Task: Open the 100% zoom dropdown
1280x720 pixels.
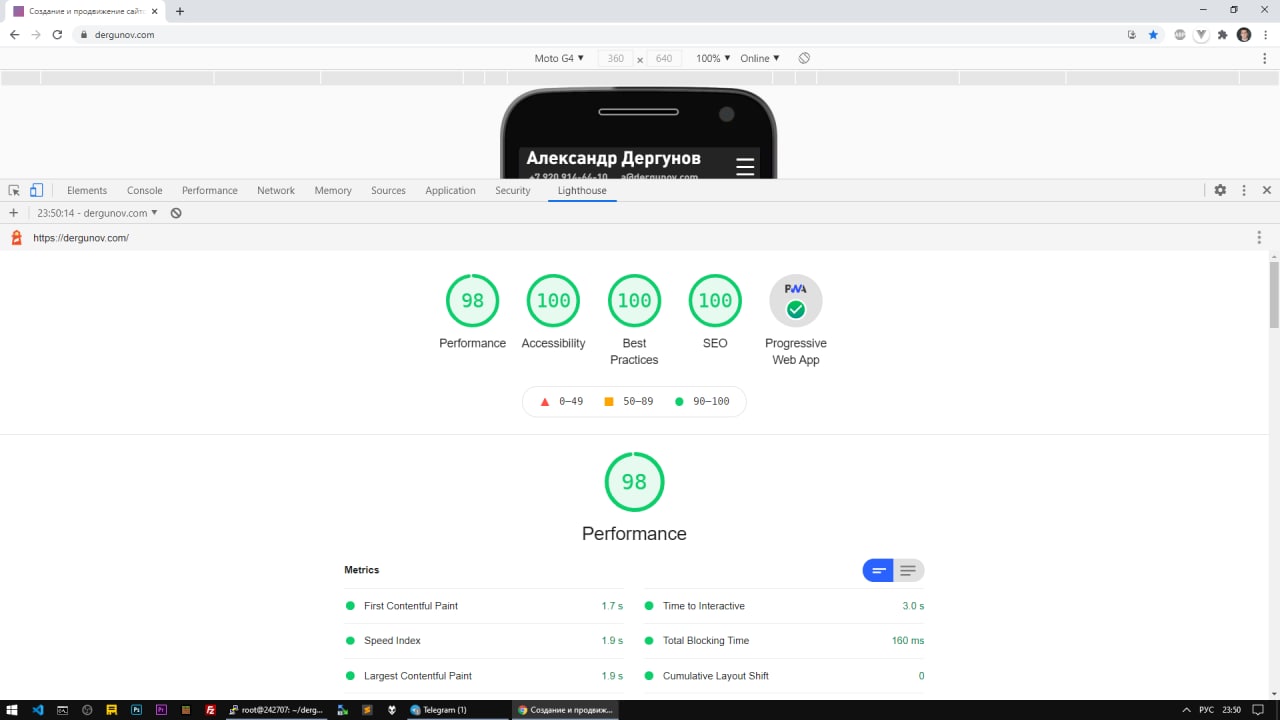Action: coord(713,58)
